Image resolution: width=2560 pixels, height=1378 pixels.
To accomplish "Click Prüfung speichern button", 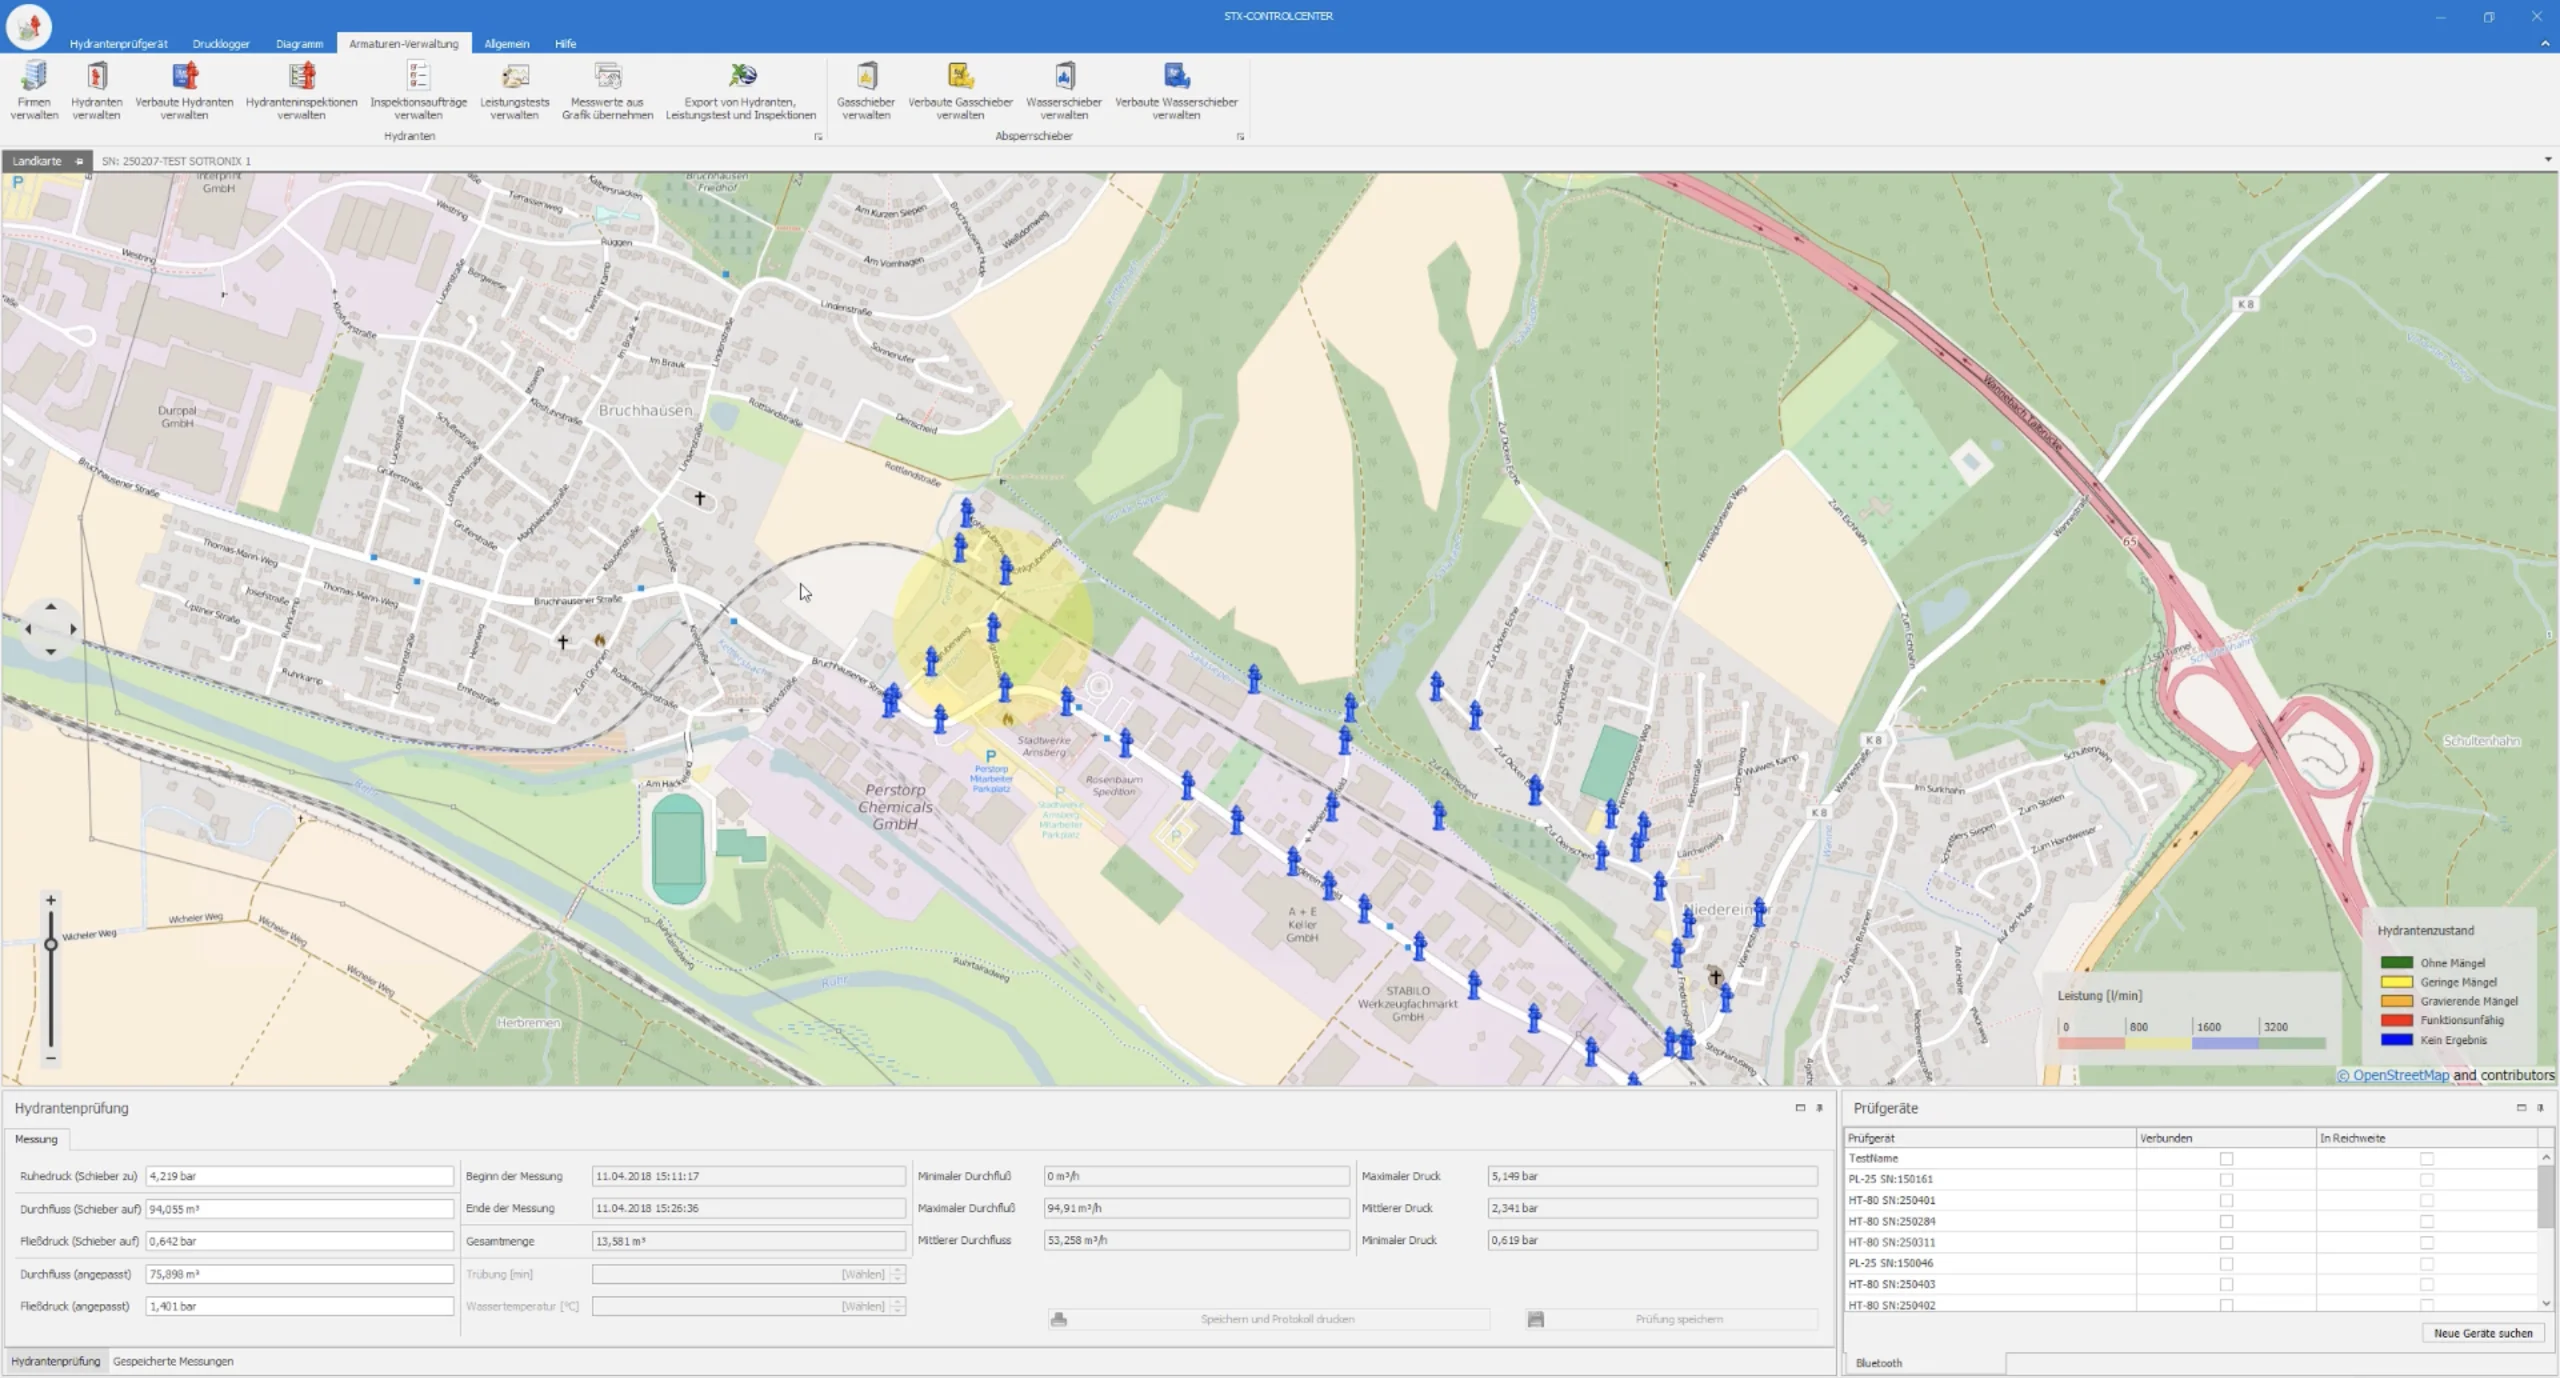I will pyautogui.click(x=1670, y=1319).
